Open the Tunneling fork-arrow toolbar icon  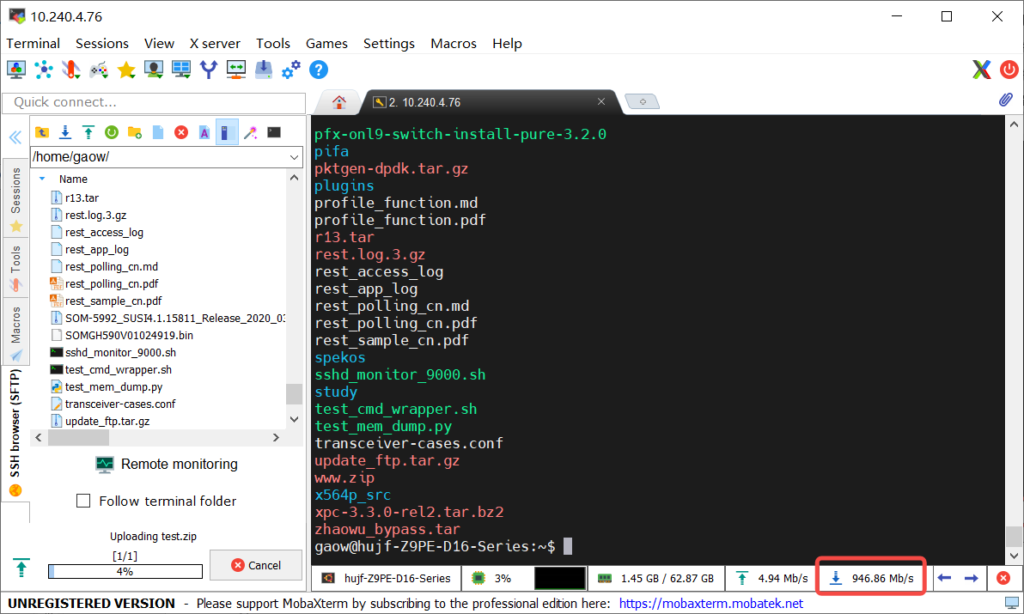[x=208, y=69]
